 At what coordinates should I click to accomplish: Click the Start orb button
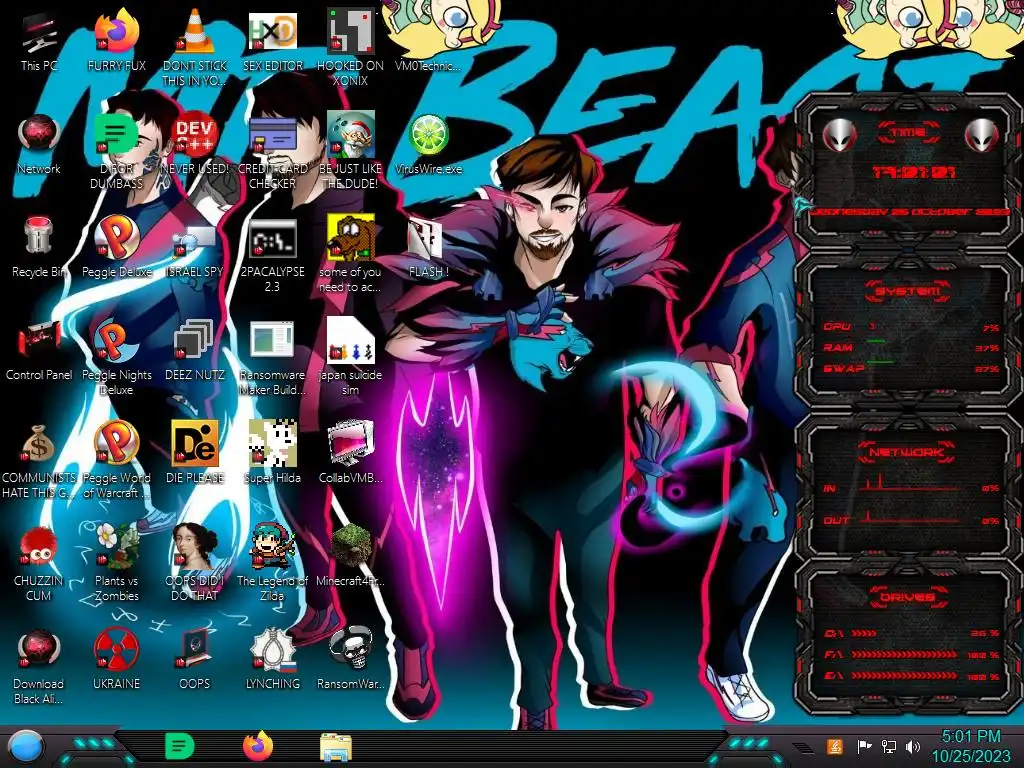pyautogui.click(x=25, y=747)
